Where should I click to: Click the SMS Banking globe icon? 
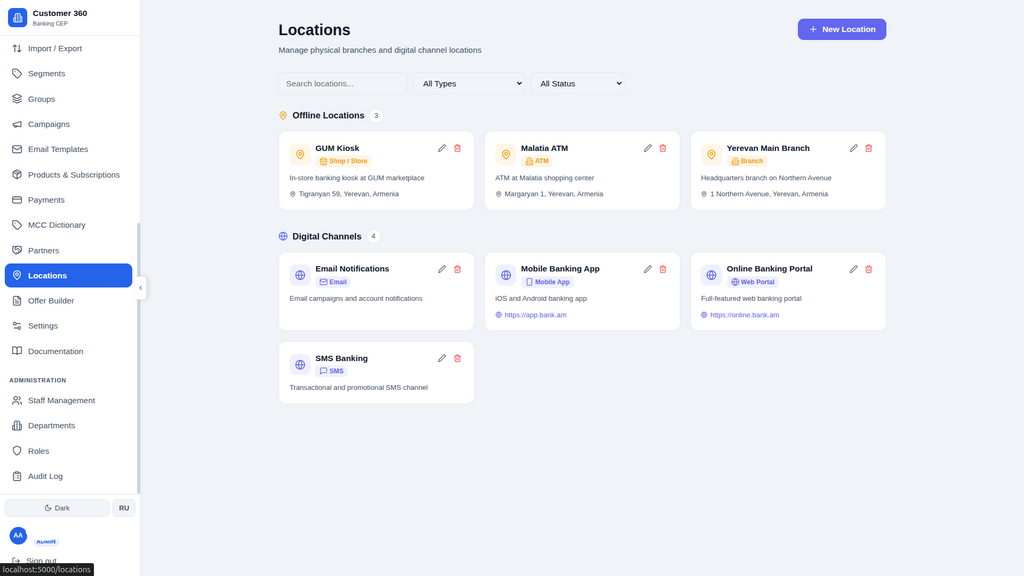pyautogui.click(x=300, y=365)
